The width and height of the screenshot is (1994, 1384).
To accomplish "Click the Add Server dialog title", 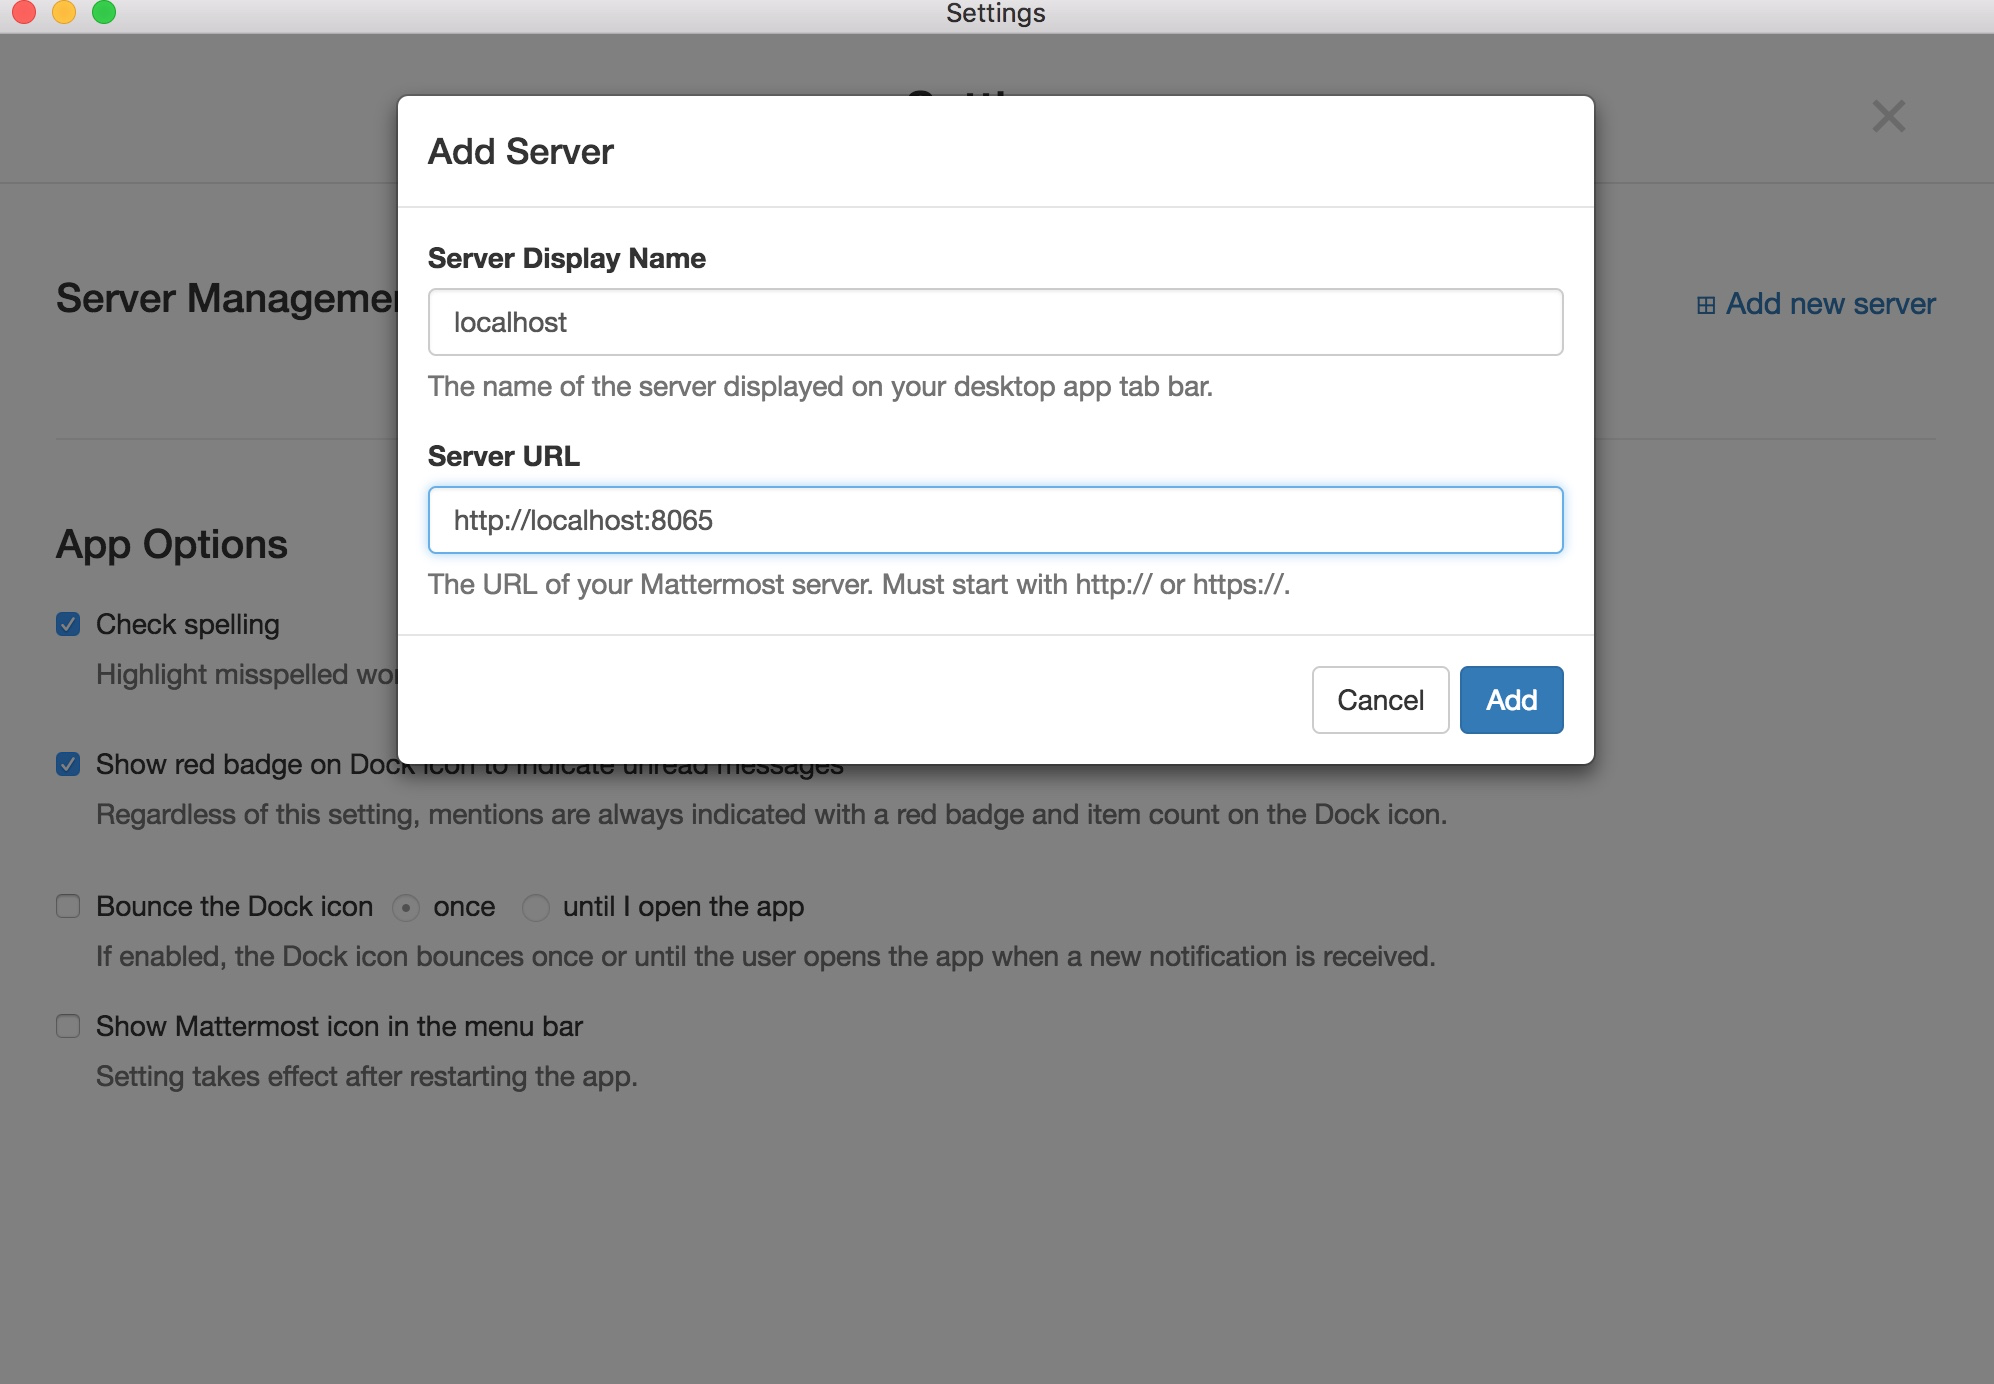I will tap(520, 152).
